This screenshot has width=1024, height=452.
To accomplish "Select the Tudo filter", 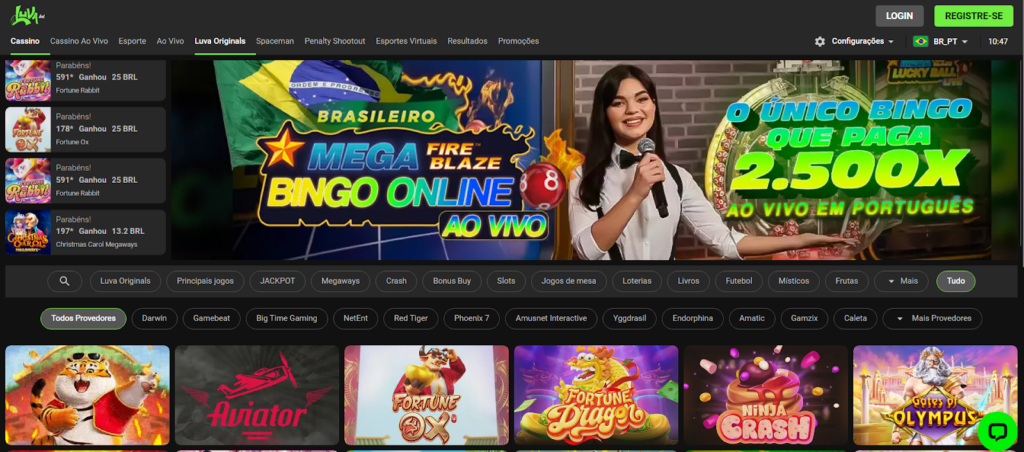I will coord(956,281).
